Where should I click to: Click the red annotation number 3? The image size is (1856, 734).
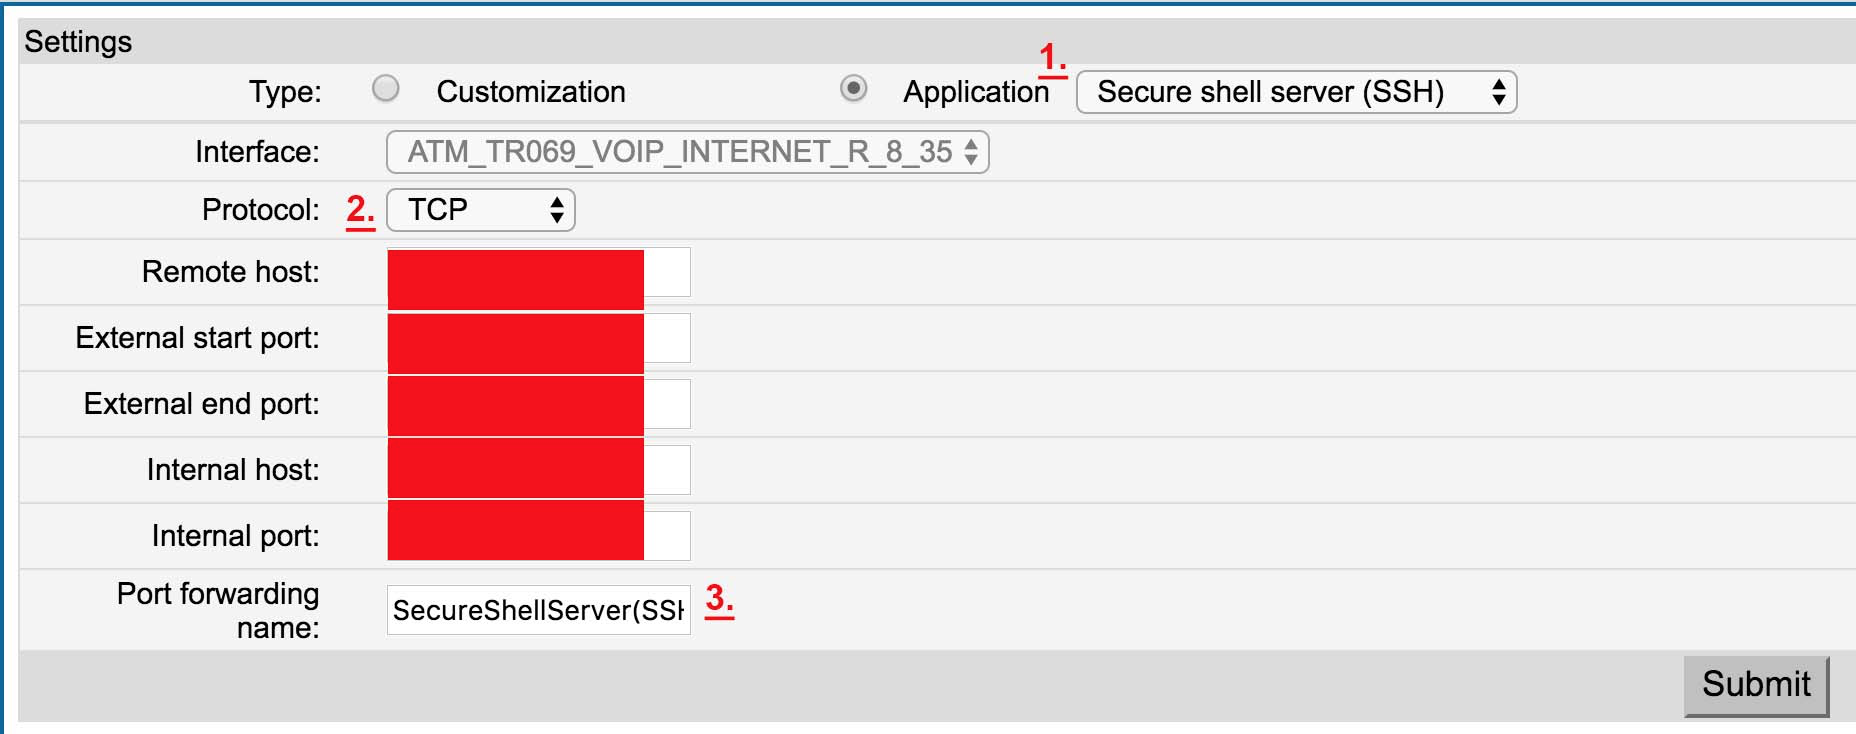pyautogui.click(x=719, y=599)
